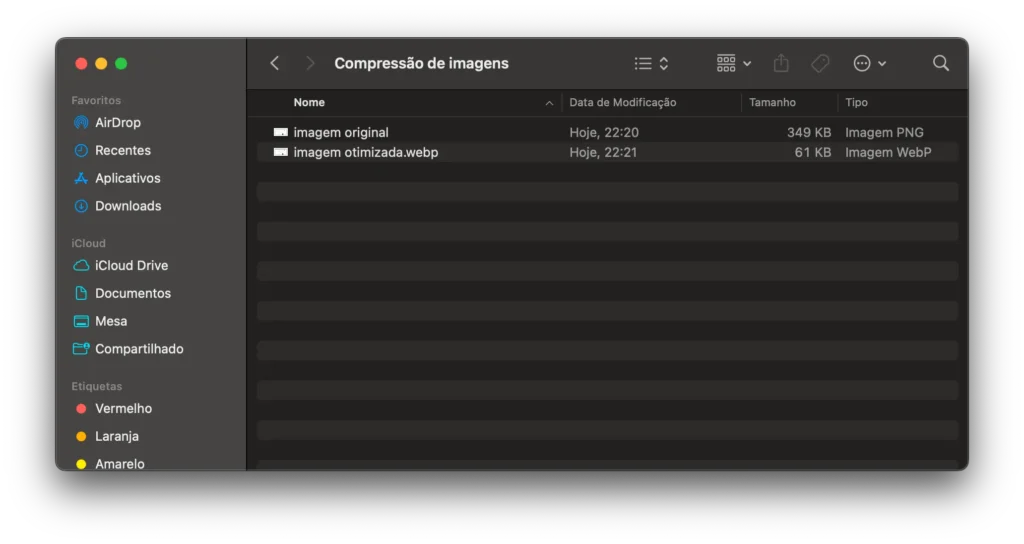The image size is (1024, 544).
Task: Click the WebP file thumbnail icon
Action: pos(280,152)
